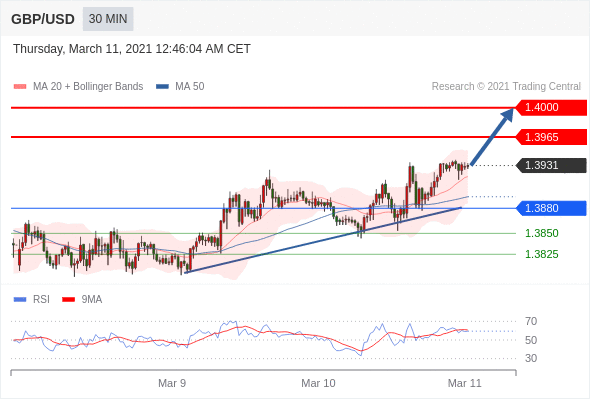
Task: Click the 1.3880 pivot price tag
Action: pyautogui.click(x=551, y=208)
